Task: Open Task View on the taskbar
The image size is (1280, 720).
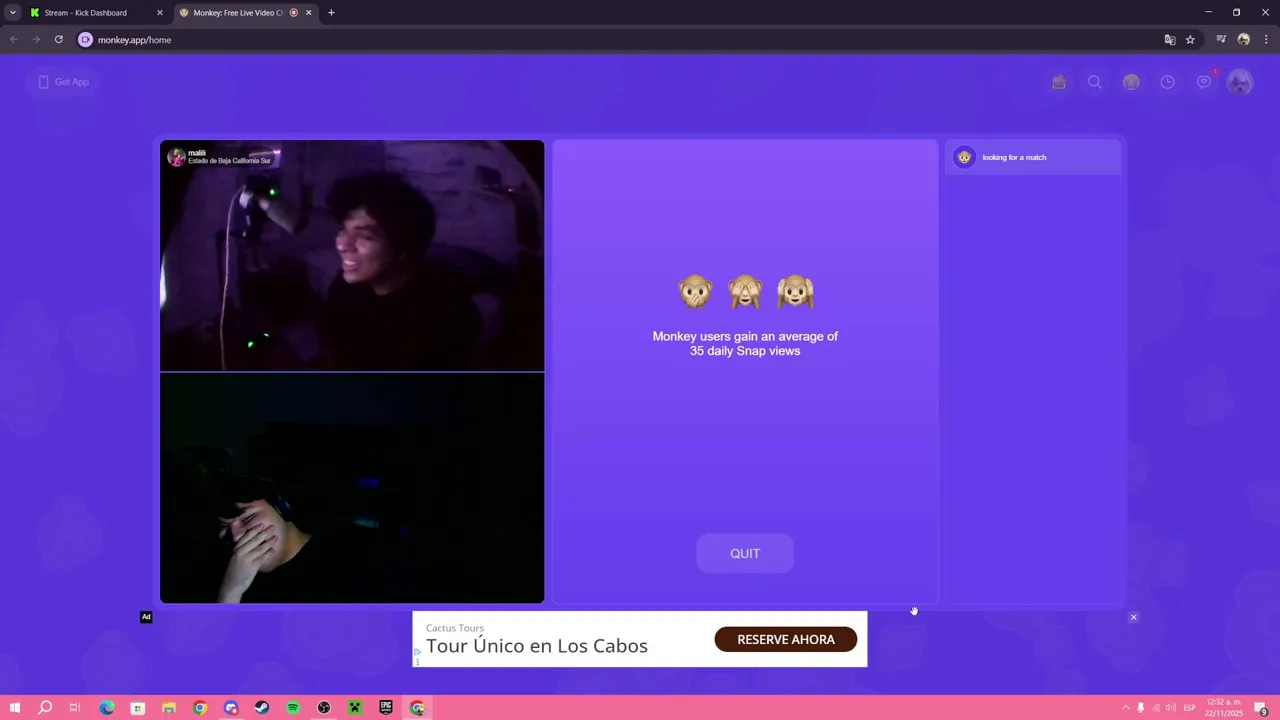Action: coord(75,708)
